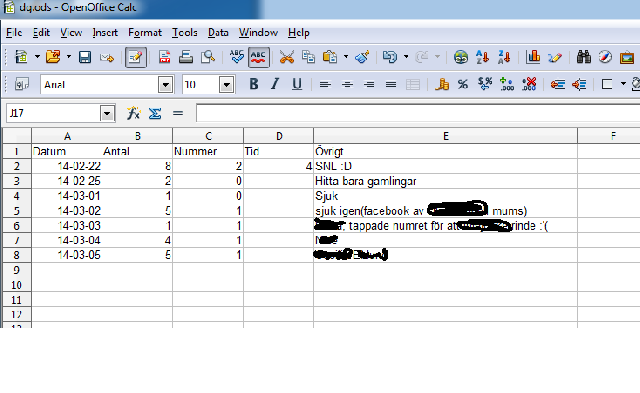Open the Data menu

pos(218,33)
